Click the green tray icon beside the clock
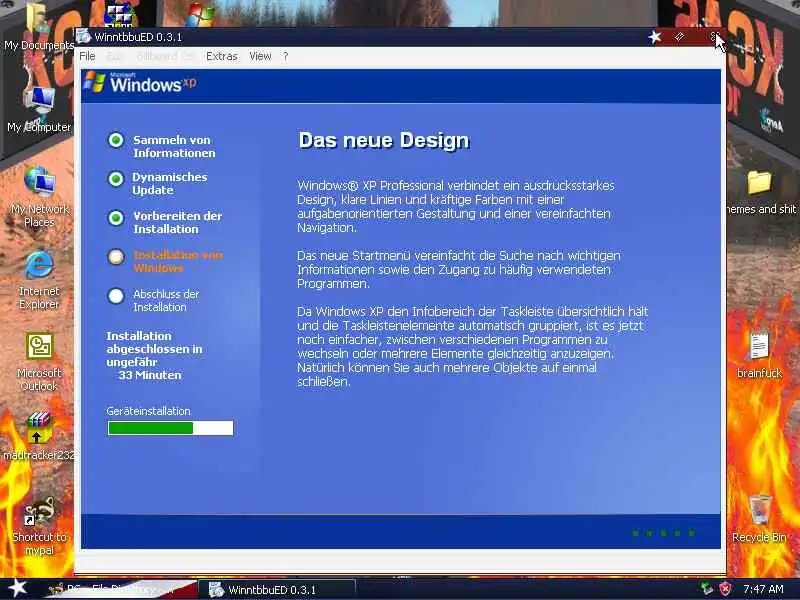Screen dimensions: 800x600 706,589
